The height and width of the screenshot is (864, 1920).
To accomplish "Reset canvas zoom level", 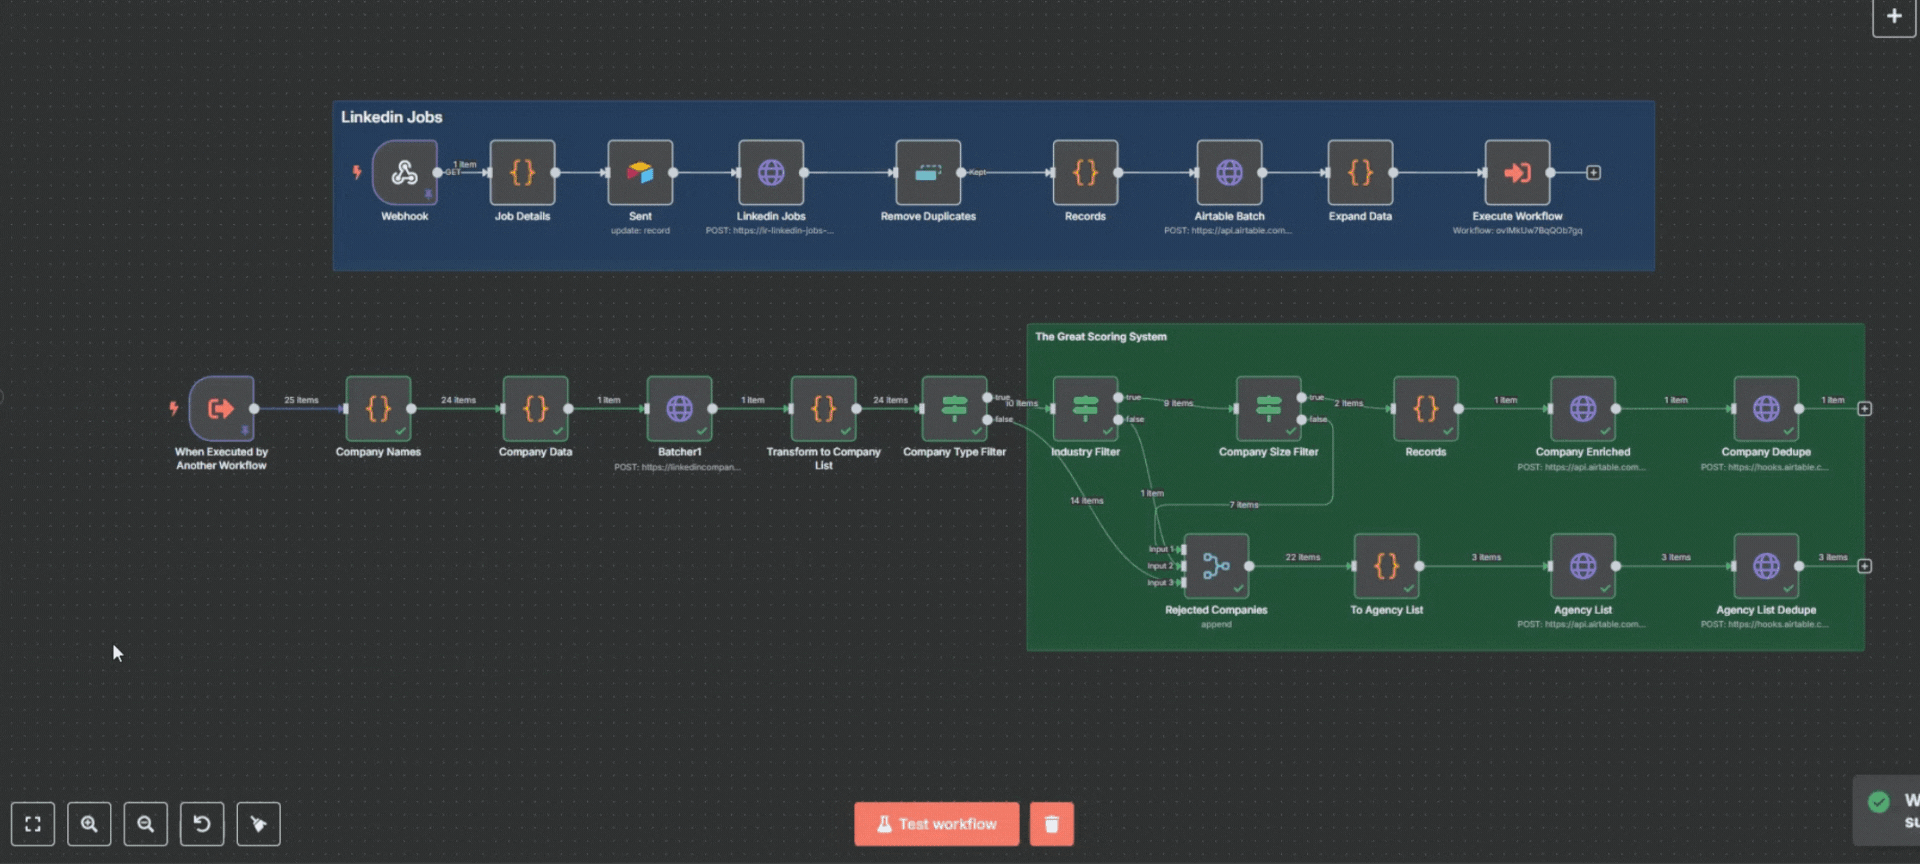I will click(x=202, y=824).
